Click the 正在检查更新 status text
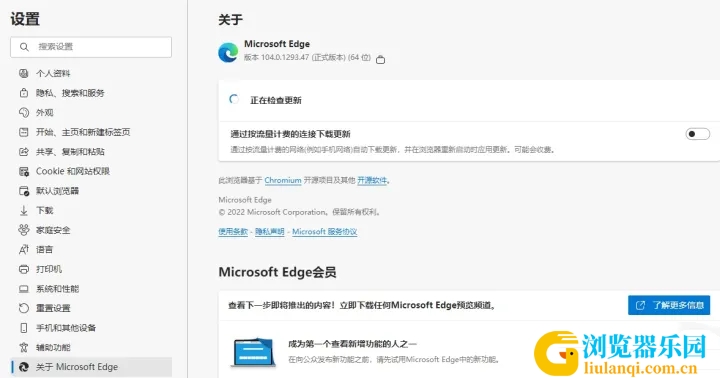 (276, 100)
